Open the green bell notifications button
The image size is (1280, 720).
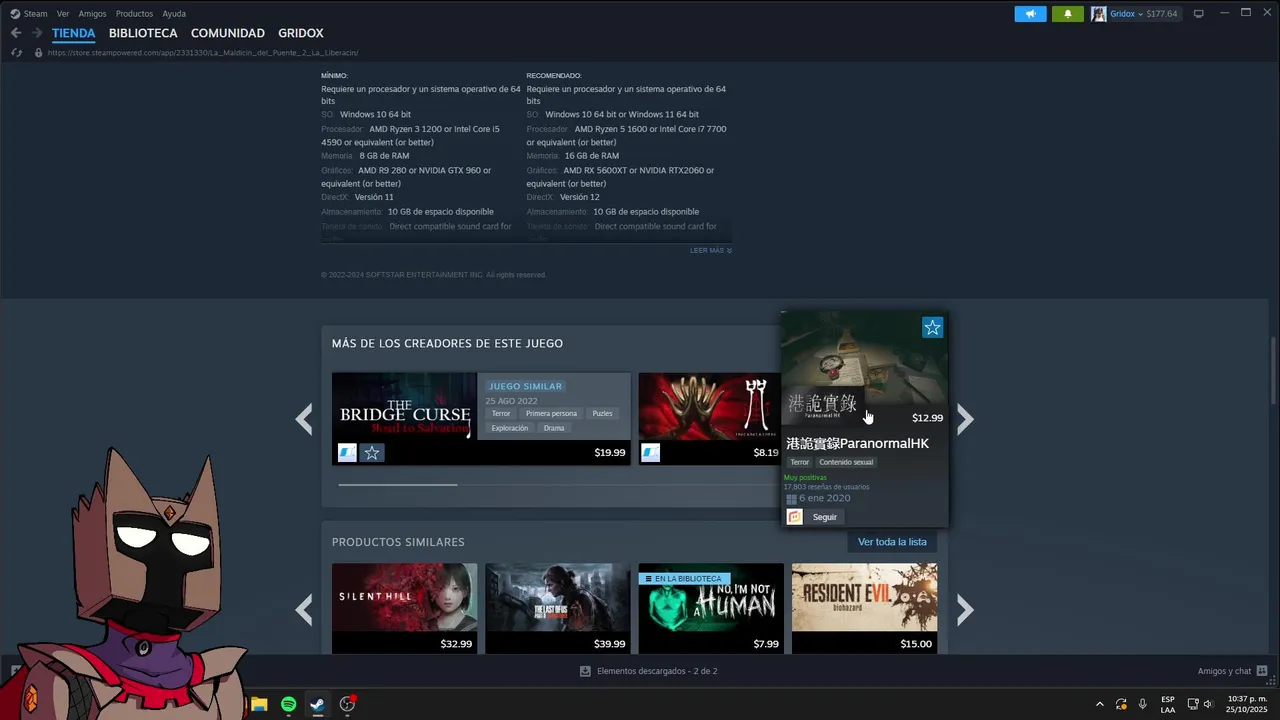click(1068, 14)
